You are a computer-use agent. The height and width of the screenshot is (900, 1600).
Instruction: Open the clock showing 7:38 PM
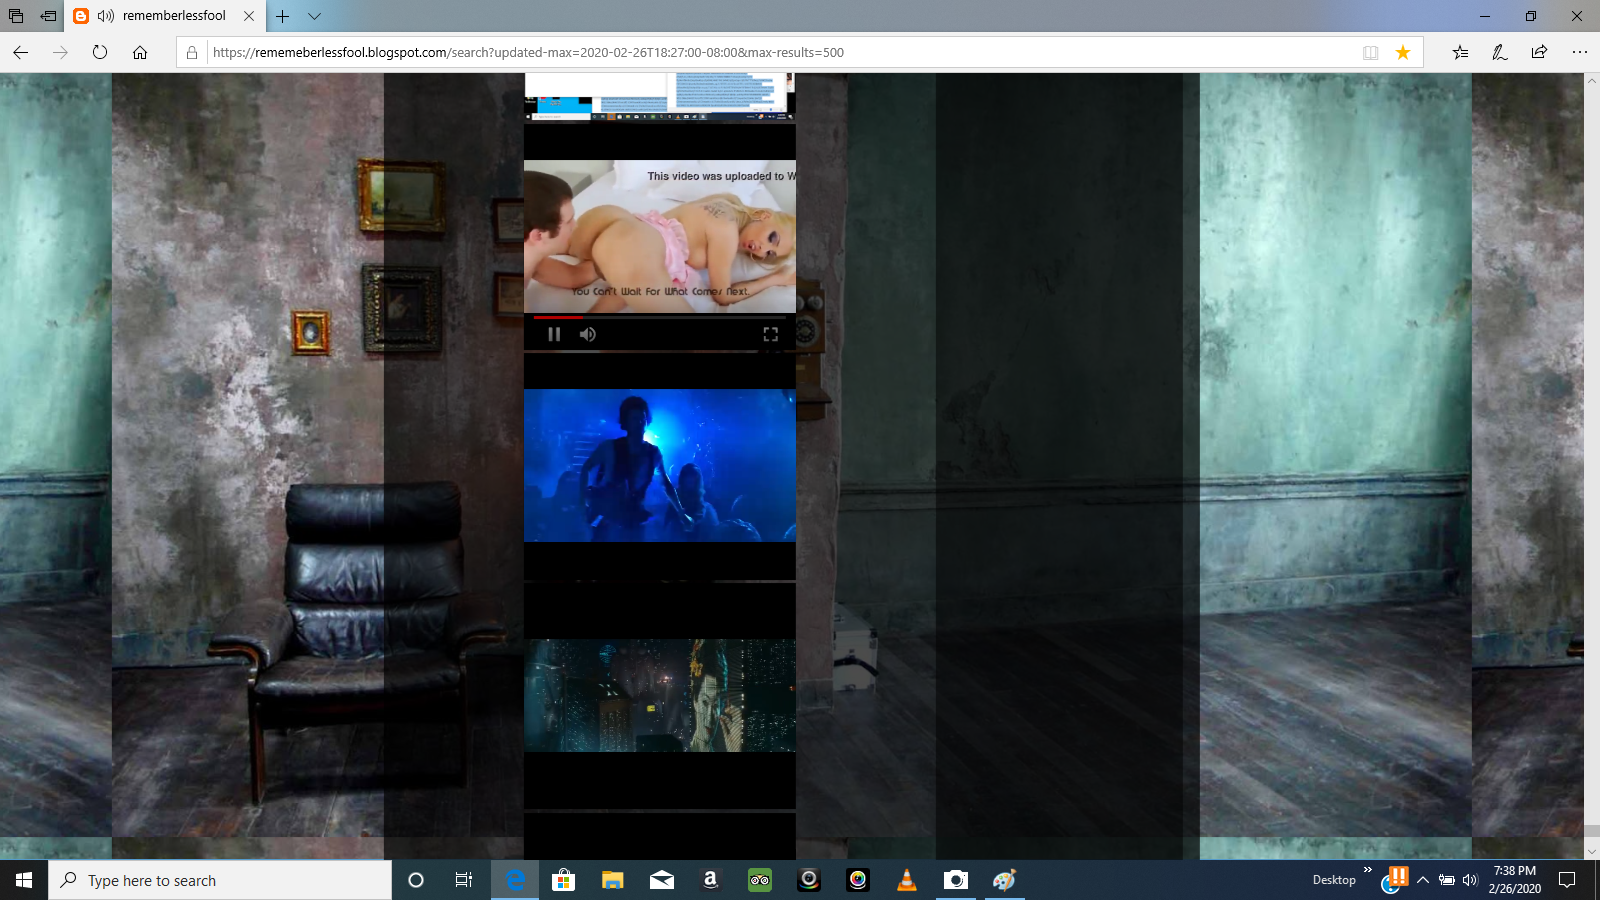(1514, 880)
